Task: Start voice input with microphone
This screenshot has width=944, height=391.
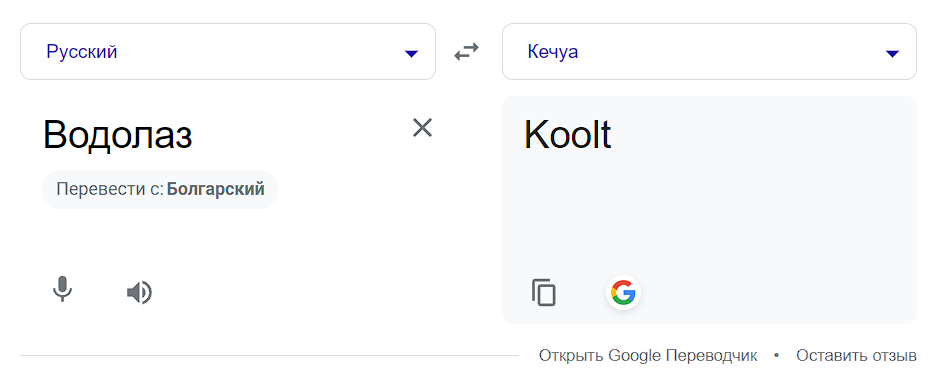Action: (x=62, y=289)
